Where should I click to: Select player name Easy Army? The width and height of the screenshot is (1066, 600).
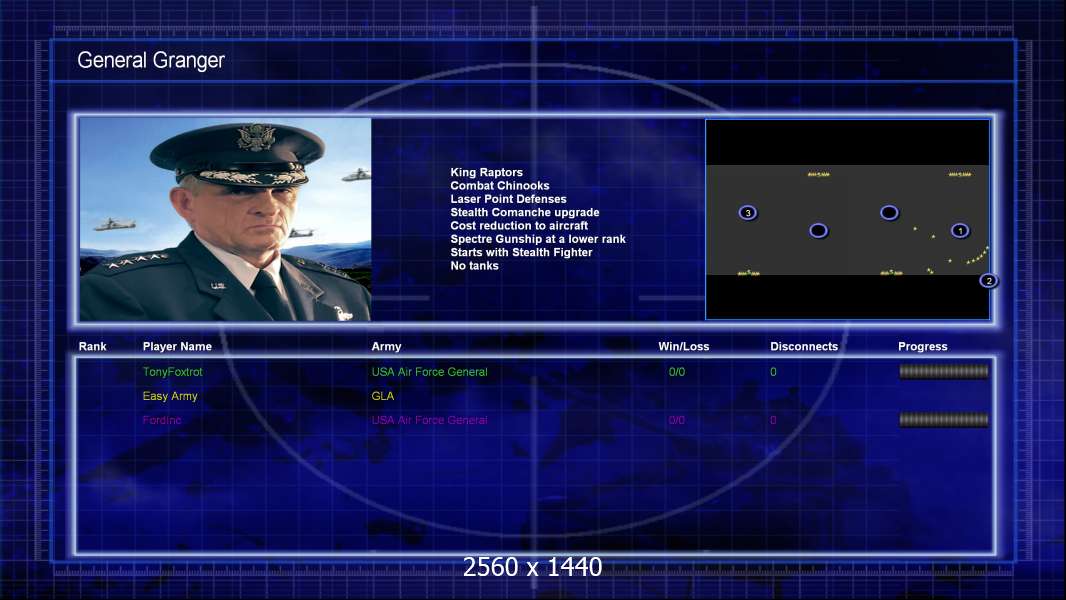pyautogui.click(x=170, y=396)
